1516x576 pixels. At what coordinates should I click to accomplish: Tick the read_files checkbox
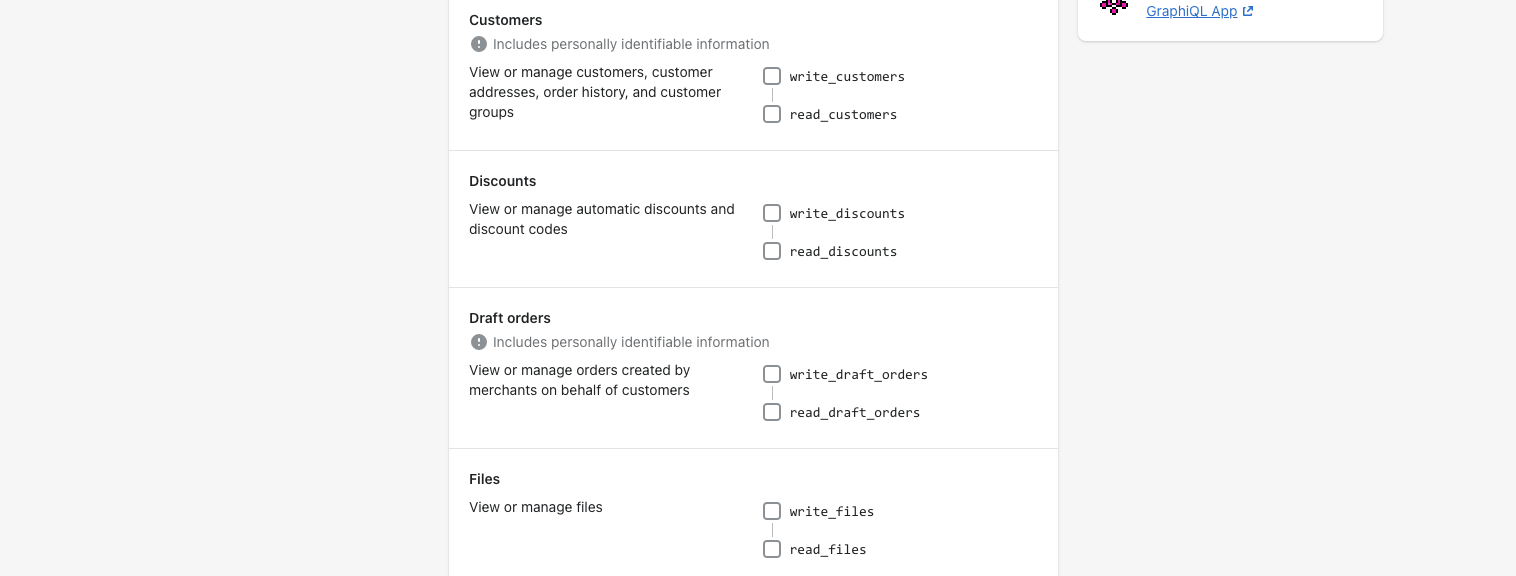pos(772,549)
